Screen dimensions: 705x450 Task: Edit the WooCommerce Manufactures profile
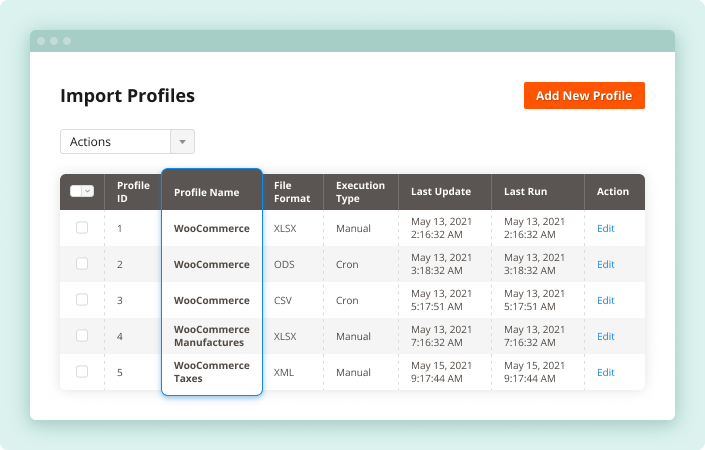605,336
